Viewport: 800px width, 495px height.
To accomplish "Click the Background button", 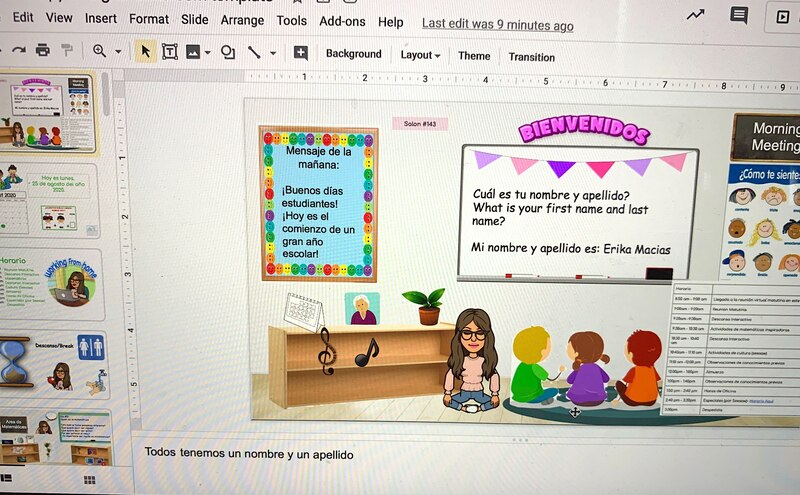I will 353,54.
